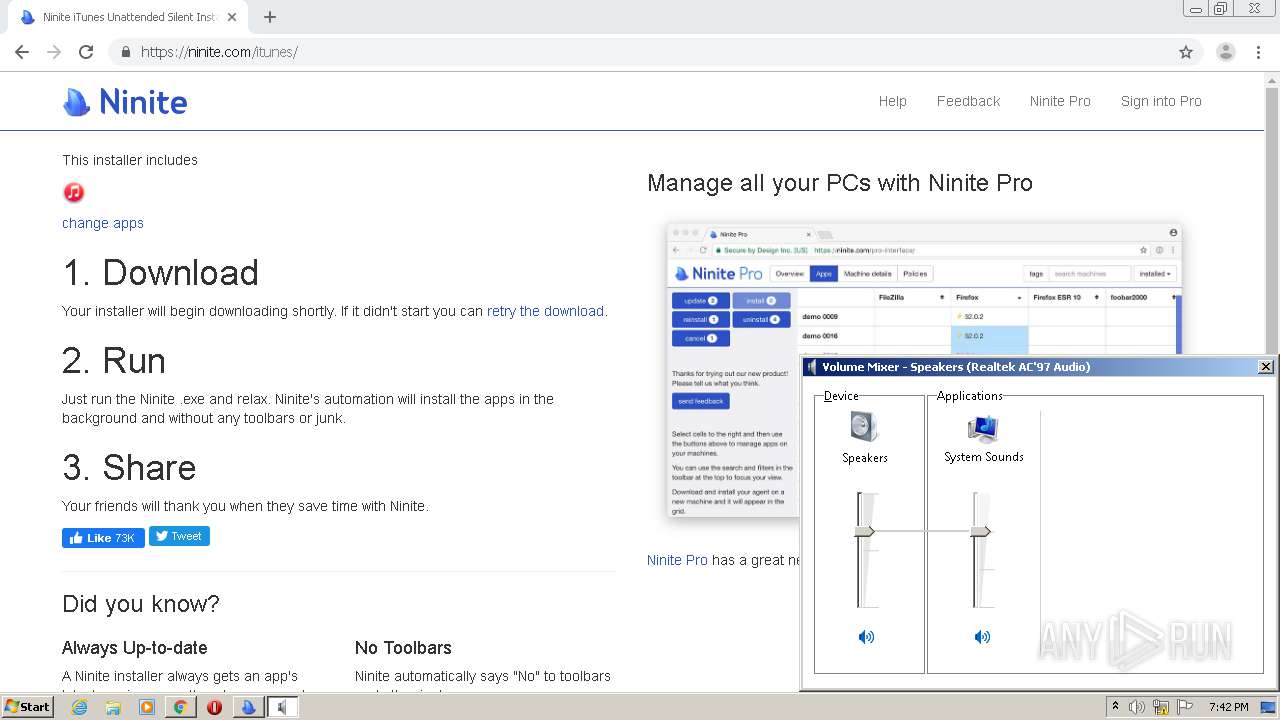Click retry the download link
This screenshot has width=1280, height=720.
pos(545,311)
